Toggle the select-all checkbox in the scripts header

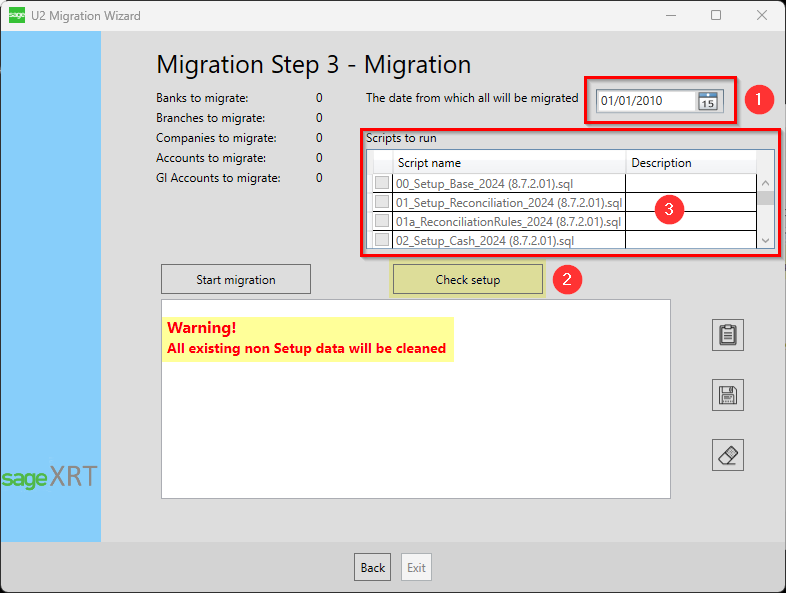click(x=382, y=163)
